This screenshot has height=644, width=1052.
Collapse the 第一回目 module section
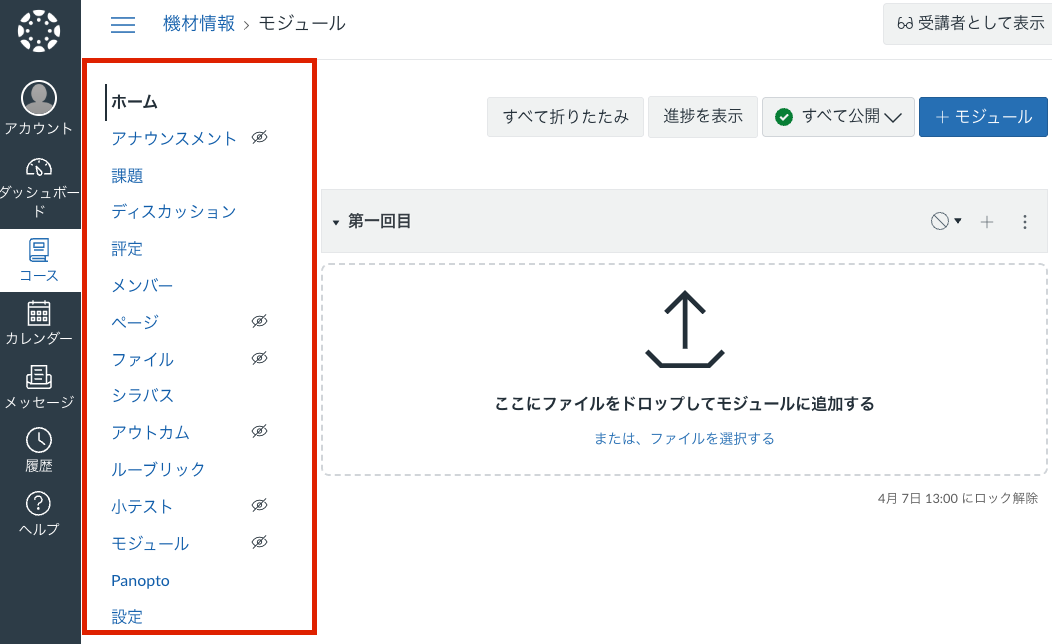pyautogui.click(x=336, y=222)
